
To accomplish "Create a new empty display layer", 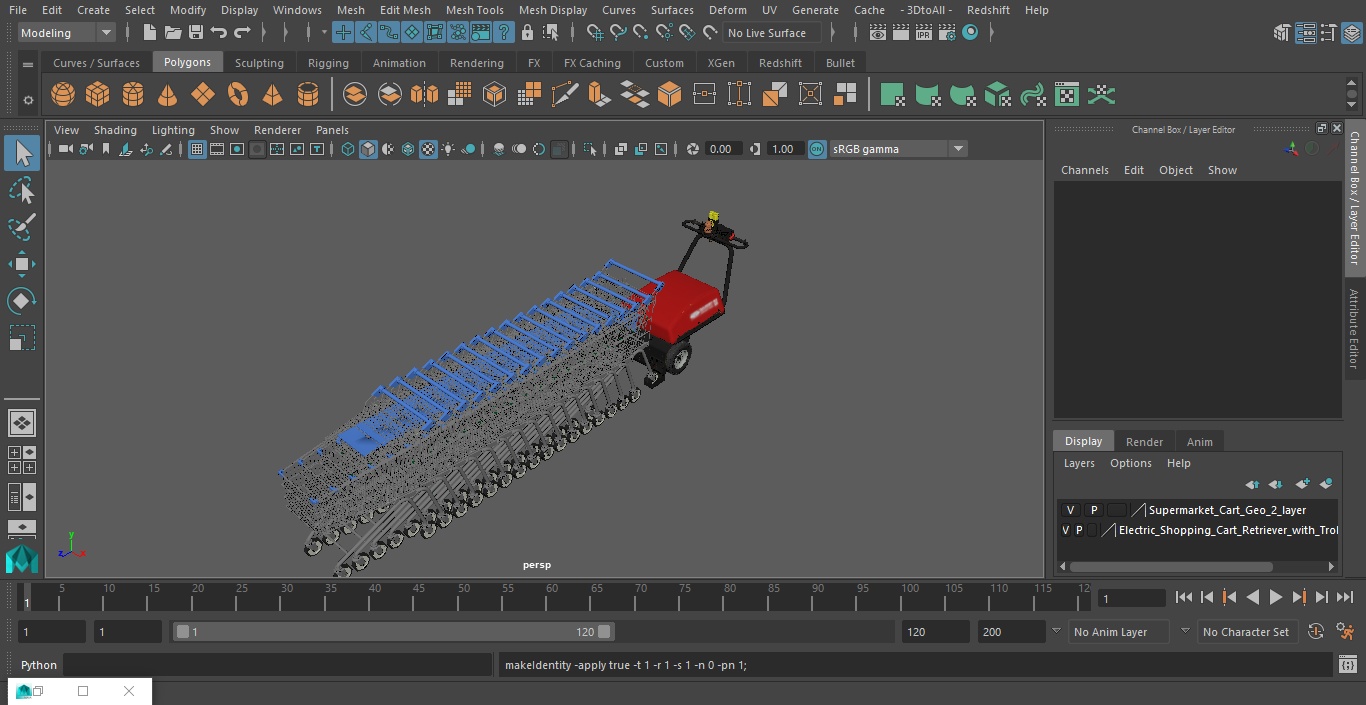I will click(x=1302, y=484).
